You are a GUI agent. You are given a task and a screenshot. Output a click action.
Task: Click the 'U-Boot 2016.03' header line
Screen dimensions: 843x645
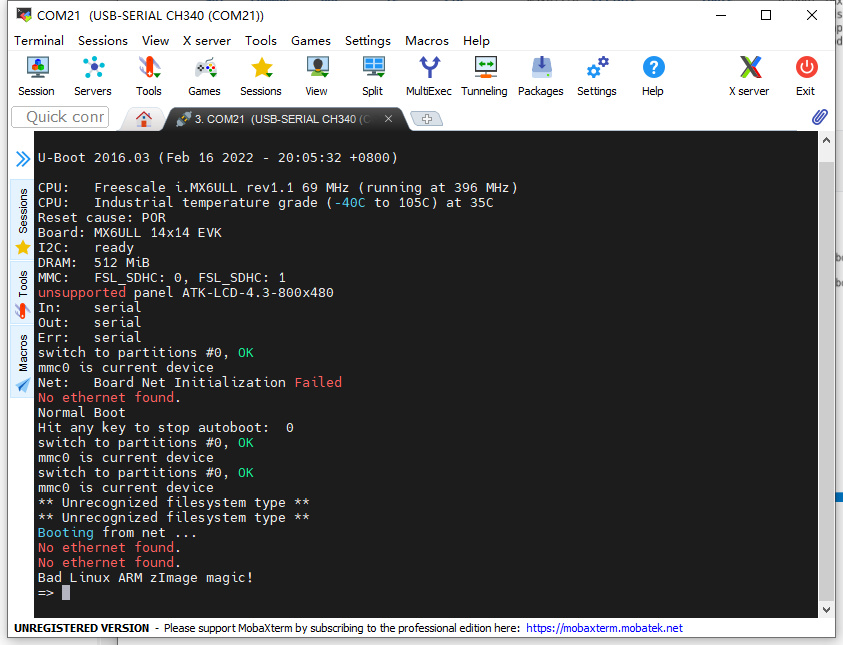[218, 158]
